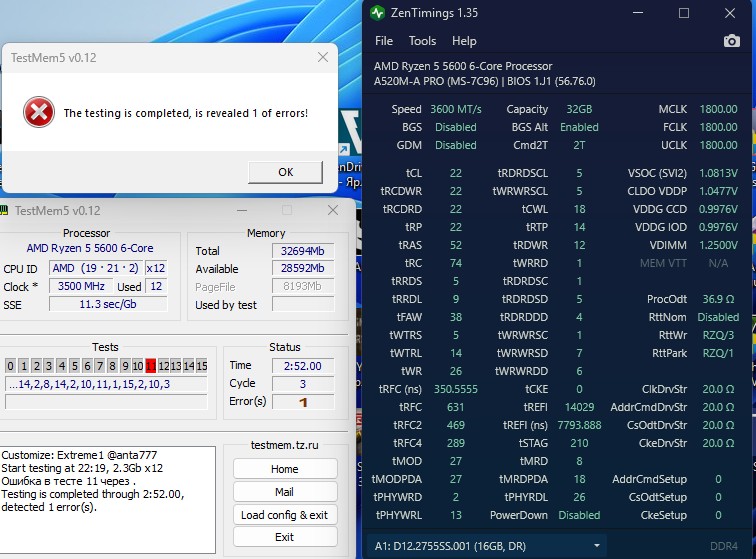The width and height of the screenshot is (756, 559).
Task: Click test box number 0
Action: tap(10, 366)
